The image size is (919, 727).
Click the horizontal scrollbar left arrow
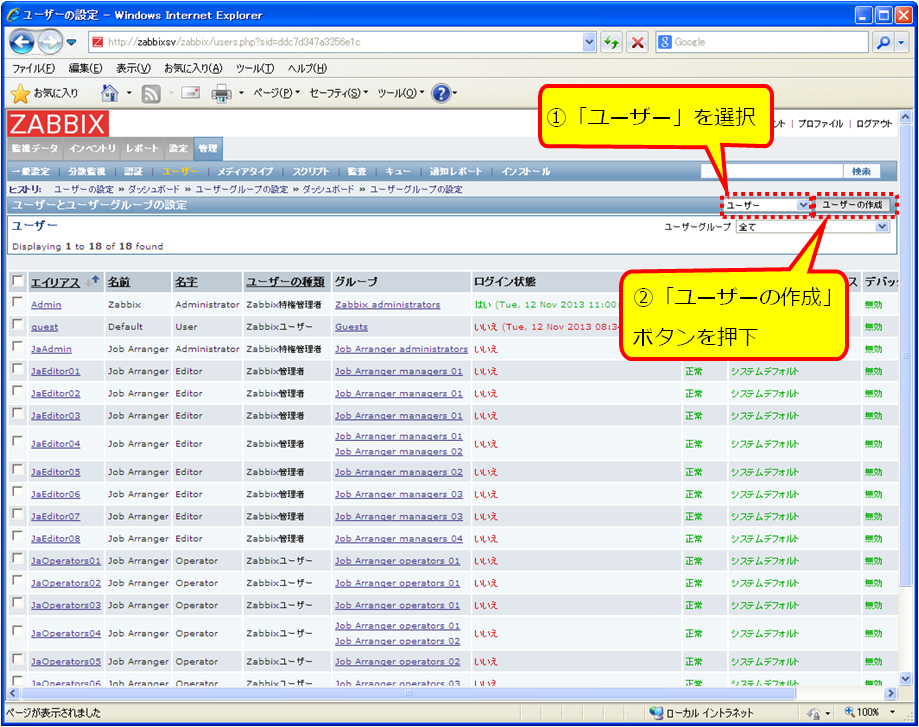[x=12, y=694]
